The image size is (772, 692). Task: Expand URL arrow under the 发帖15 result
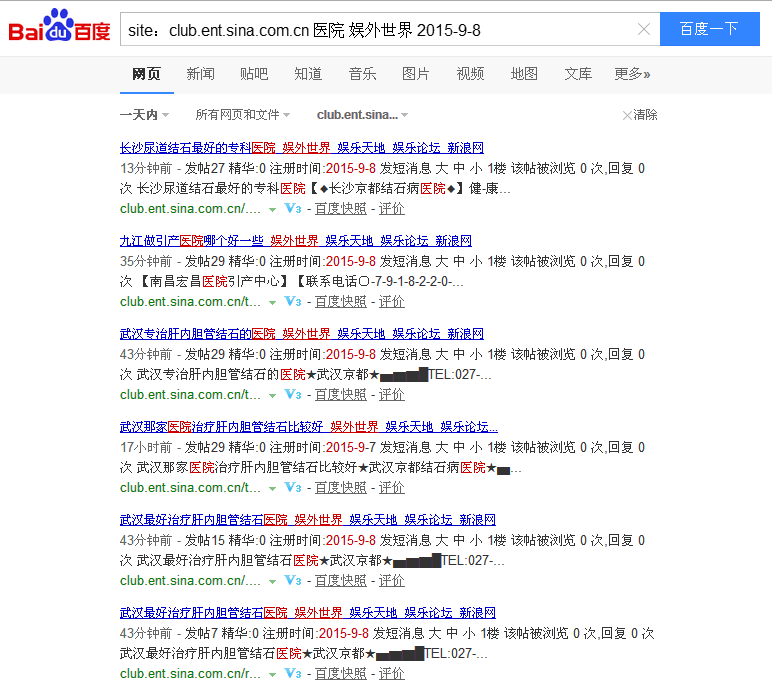point(272,582)
